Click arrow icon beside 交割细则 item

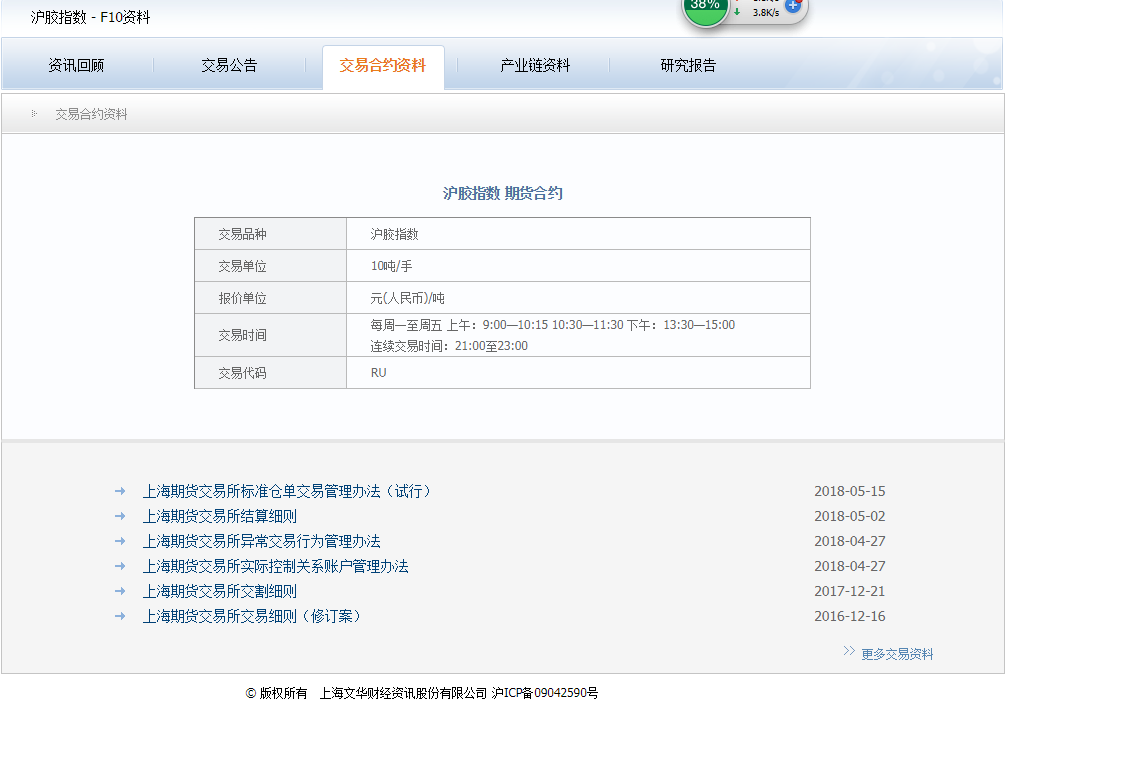tap(120, 591)
